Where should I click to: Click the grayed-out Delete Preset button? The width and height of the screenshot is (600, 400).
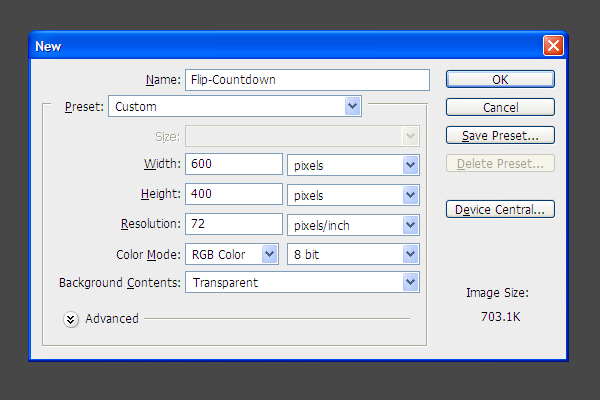click(500, 163)
